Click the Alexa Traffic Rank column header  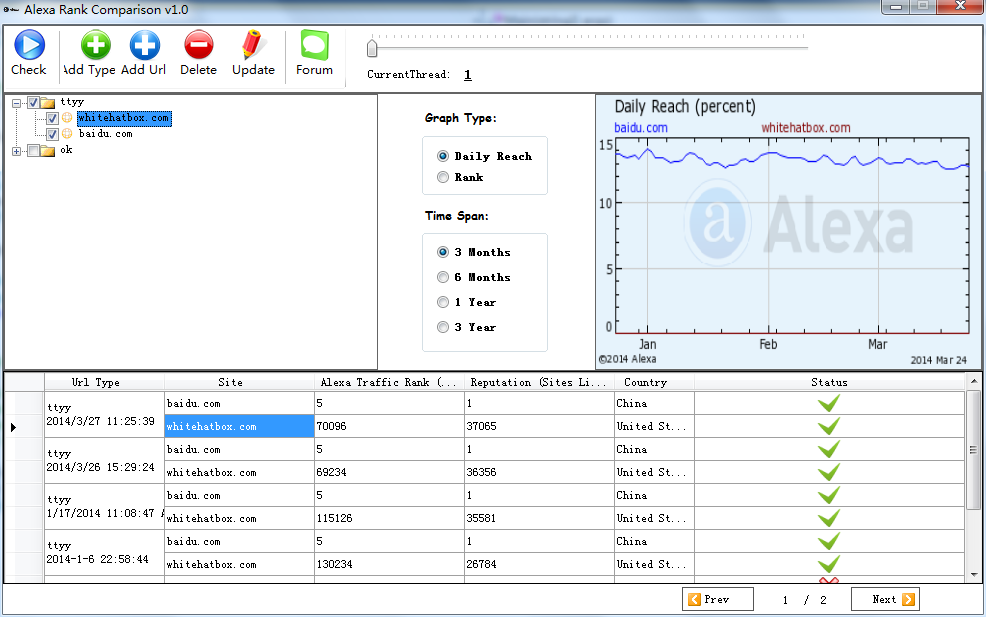point(388,382)
